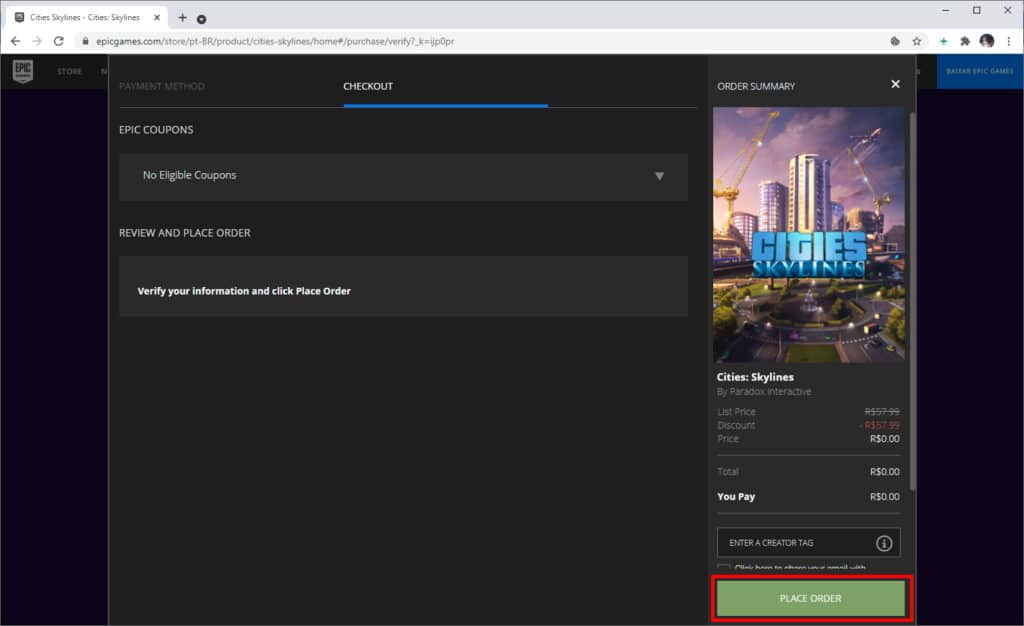Select the Checkout tab
This screenshot has height=626, width=1024.
[368, 86]
